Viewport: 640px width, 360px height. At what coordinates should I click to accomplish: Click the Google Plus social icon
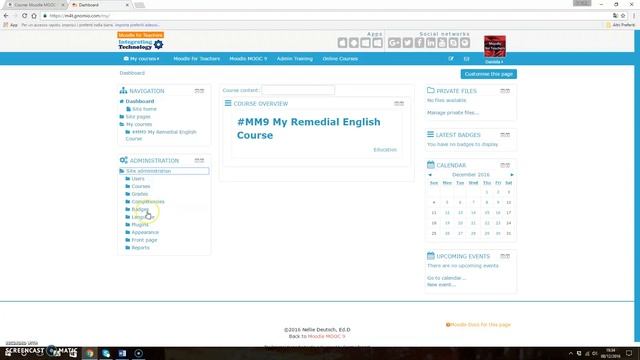(394, 43)
